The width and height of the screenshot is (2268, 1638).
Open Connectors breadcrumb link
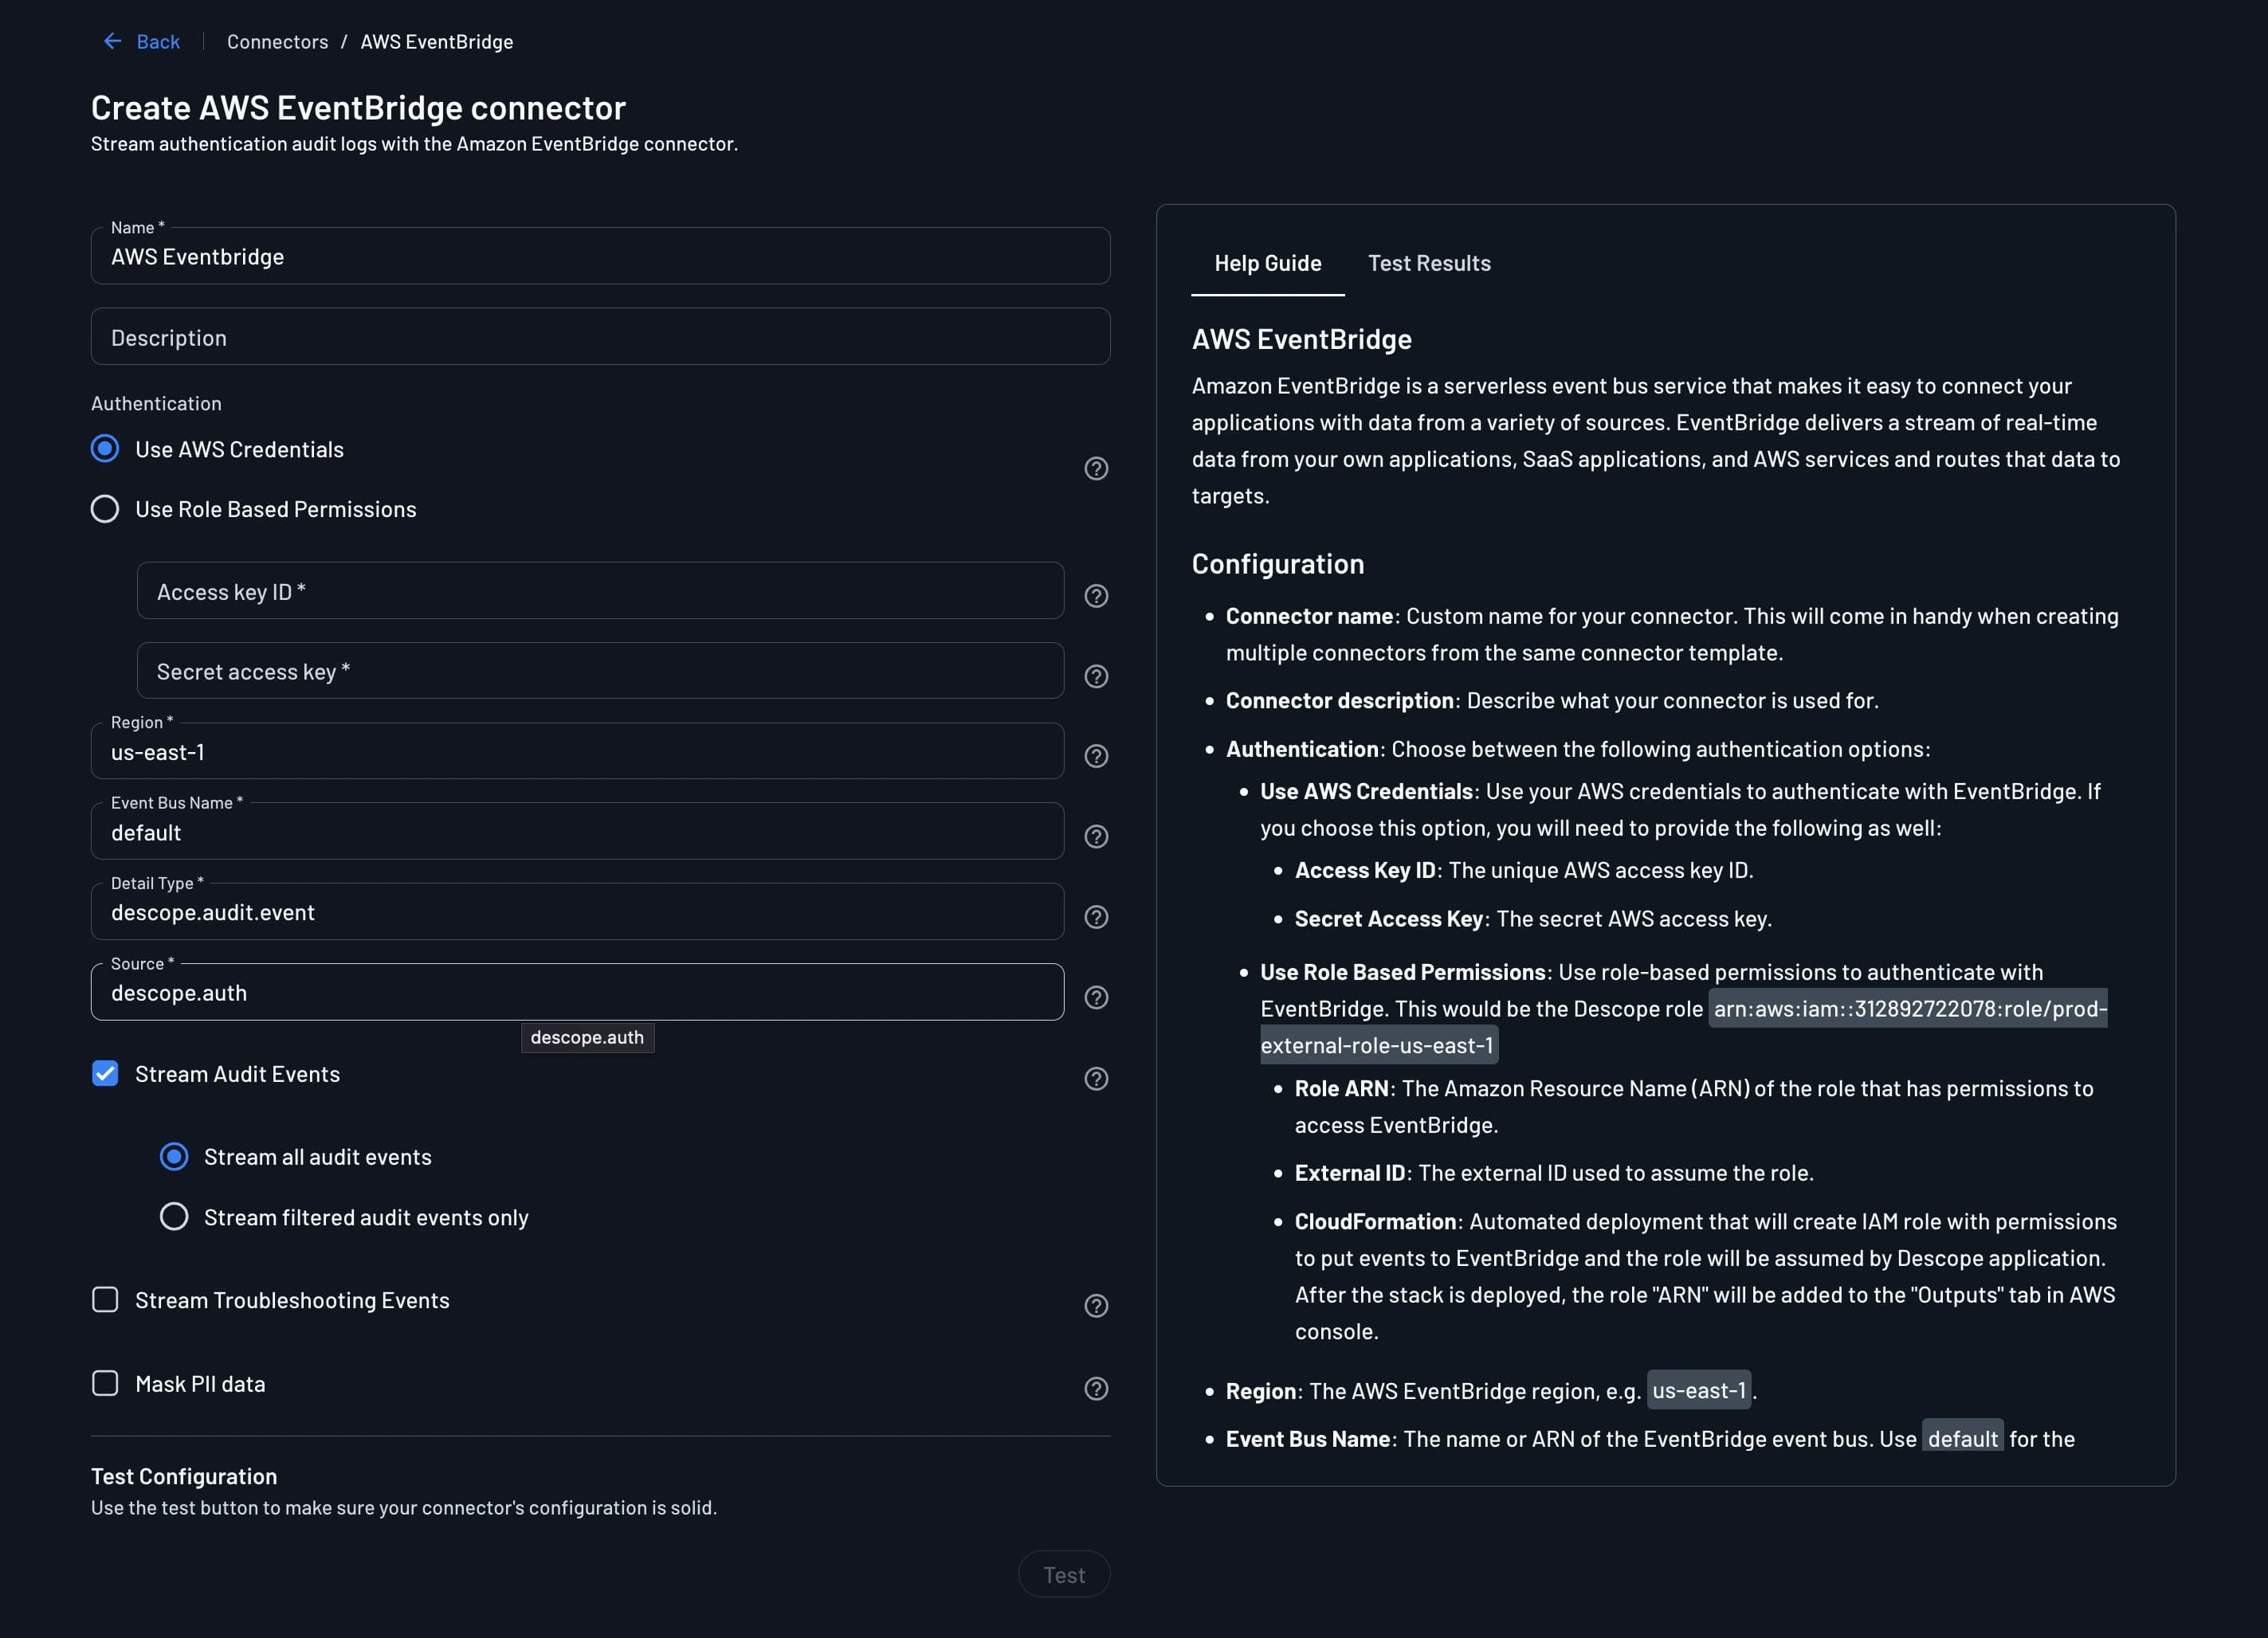(x=277, y=41)
